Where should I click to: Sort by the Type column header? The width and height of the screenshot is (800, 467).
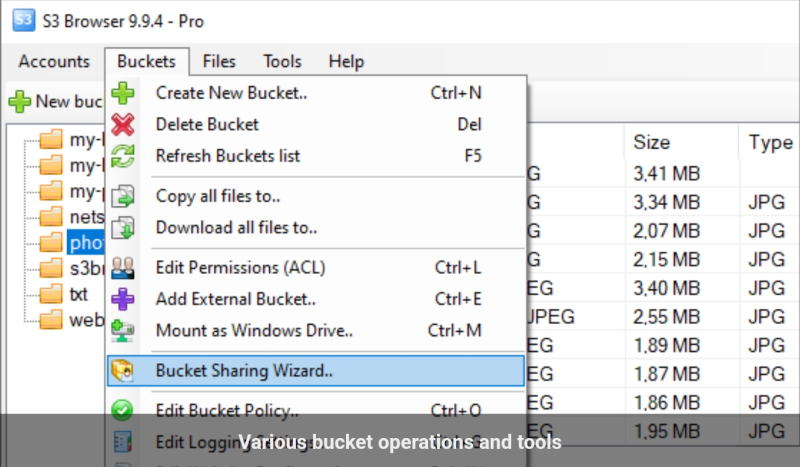(x=770, y=142)
